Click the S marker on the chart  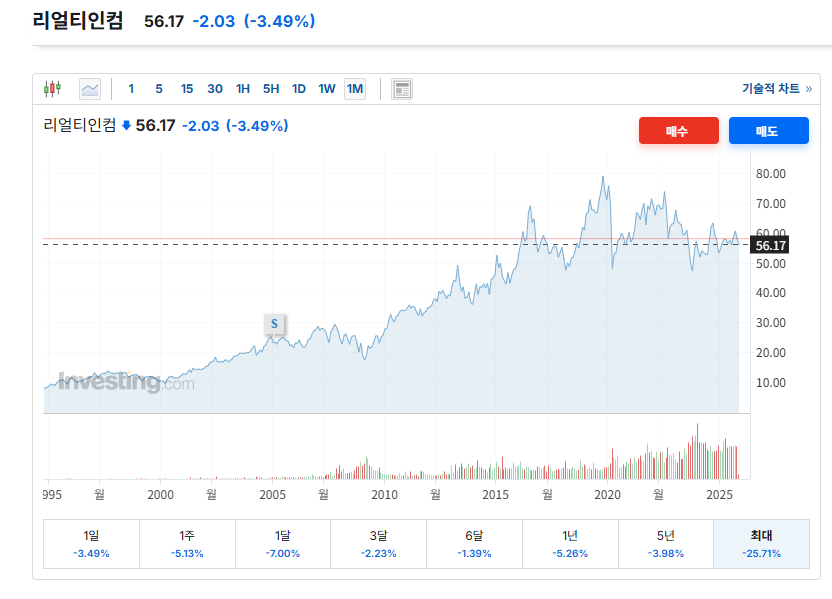click(x=274, y=323)
